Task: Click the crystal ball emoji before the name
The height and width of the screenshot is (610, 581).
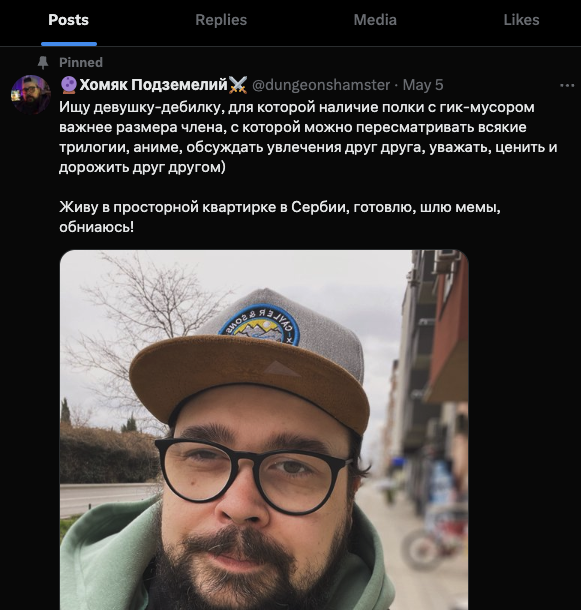Action: [x=69, y=85]
